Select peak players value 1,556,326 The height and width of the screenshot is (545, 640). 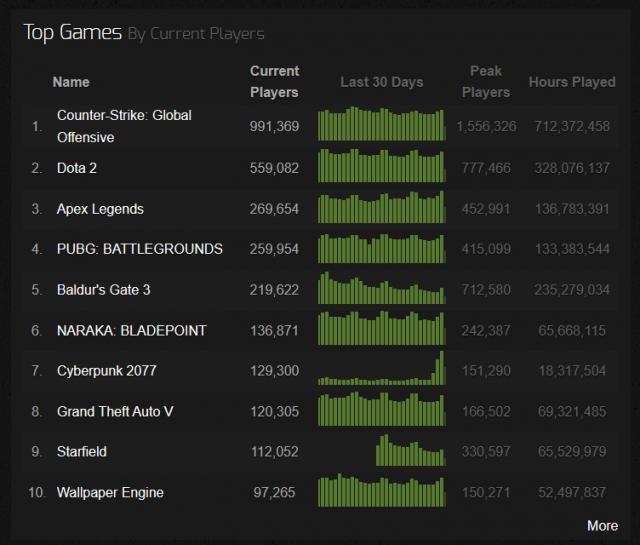tap(486, 127)
